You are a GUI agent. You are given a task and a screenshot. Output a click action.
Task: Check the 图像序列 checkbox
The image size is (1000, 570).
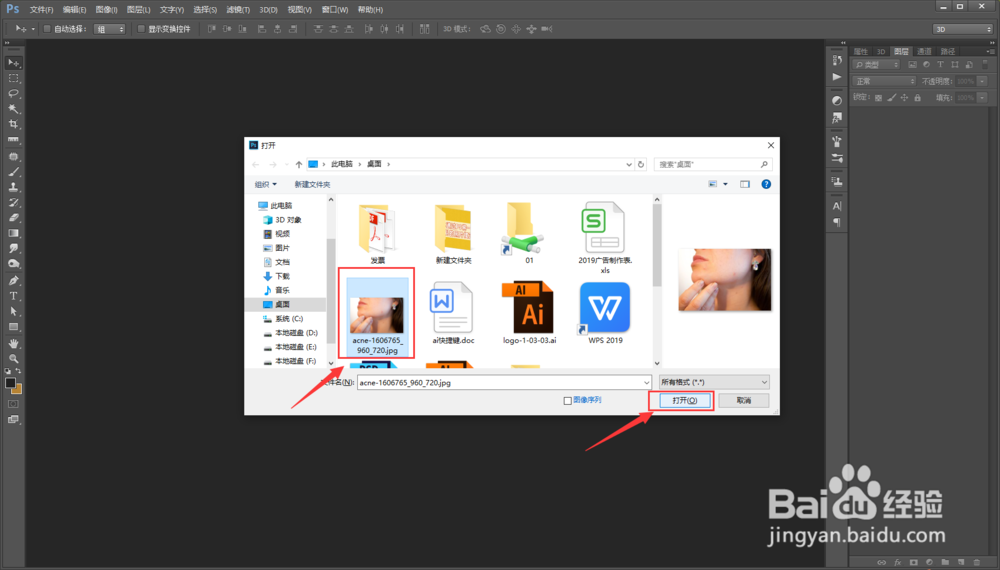tap(568, 400)
